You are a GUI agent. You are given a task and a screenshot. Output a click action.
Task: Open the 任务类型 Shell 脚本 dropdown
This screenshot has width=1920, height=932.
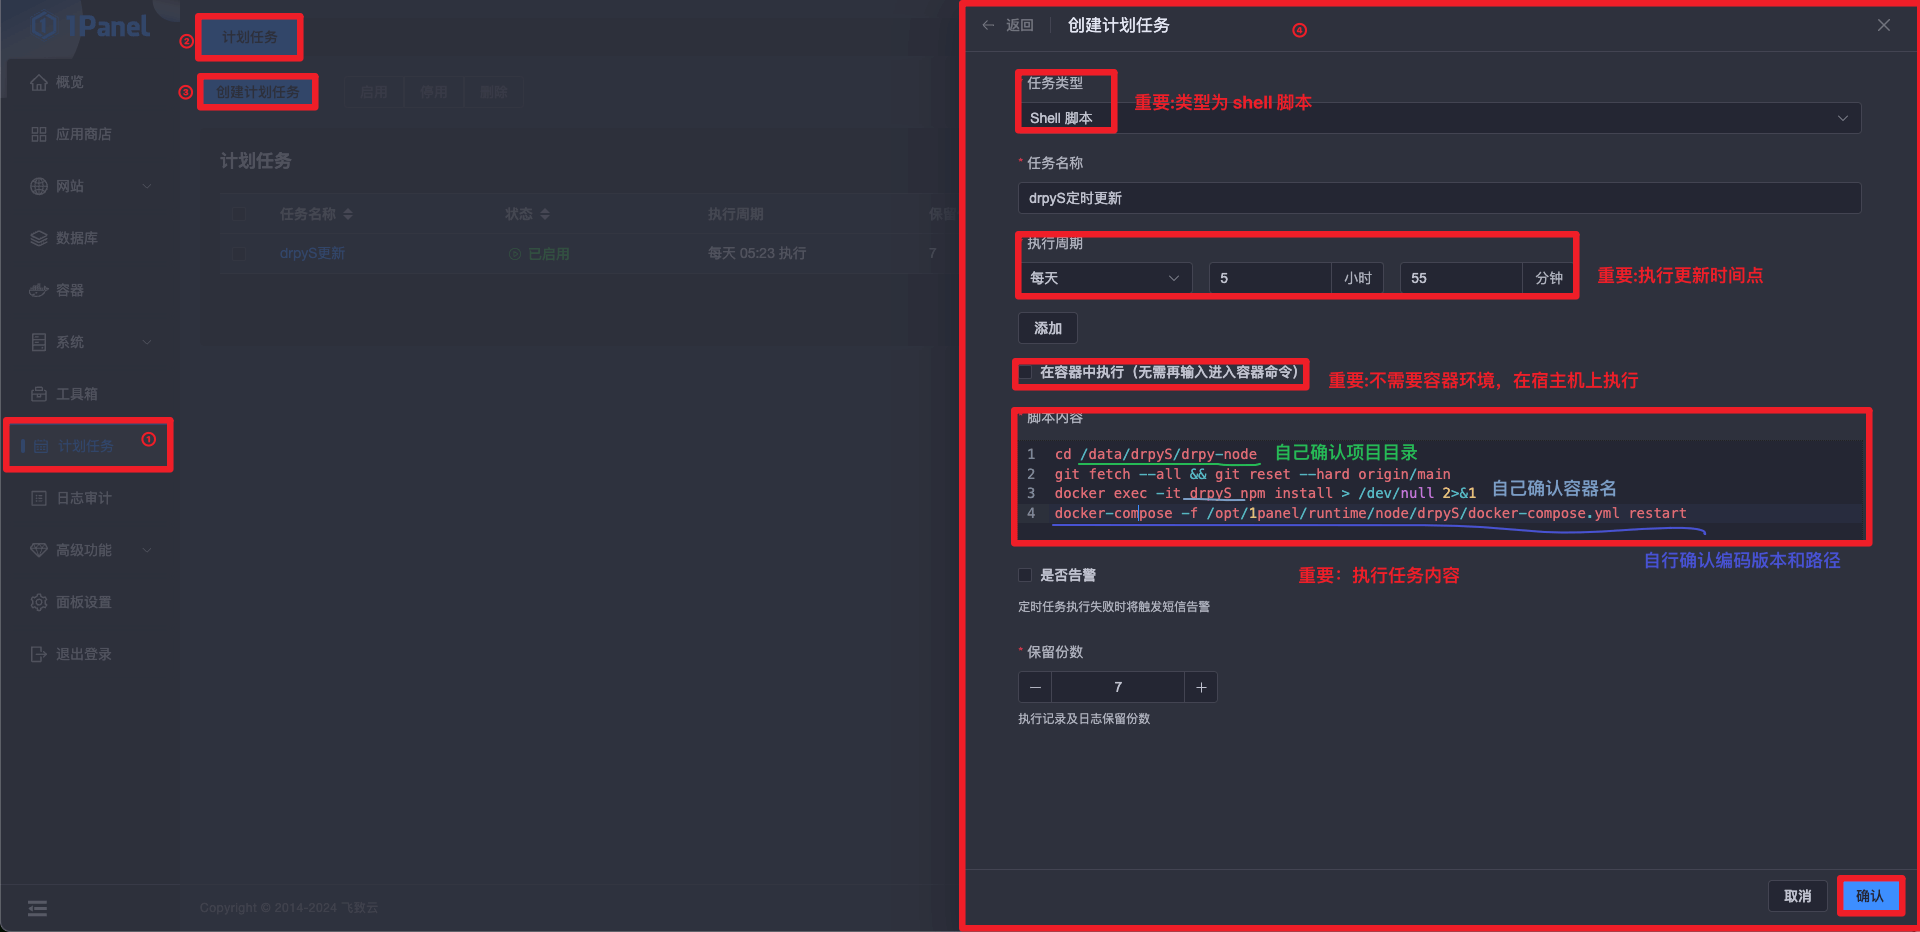coord(1438,118)
